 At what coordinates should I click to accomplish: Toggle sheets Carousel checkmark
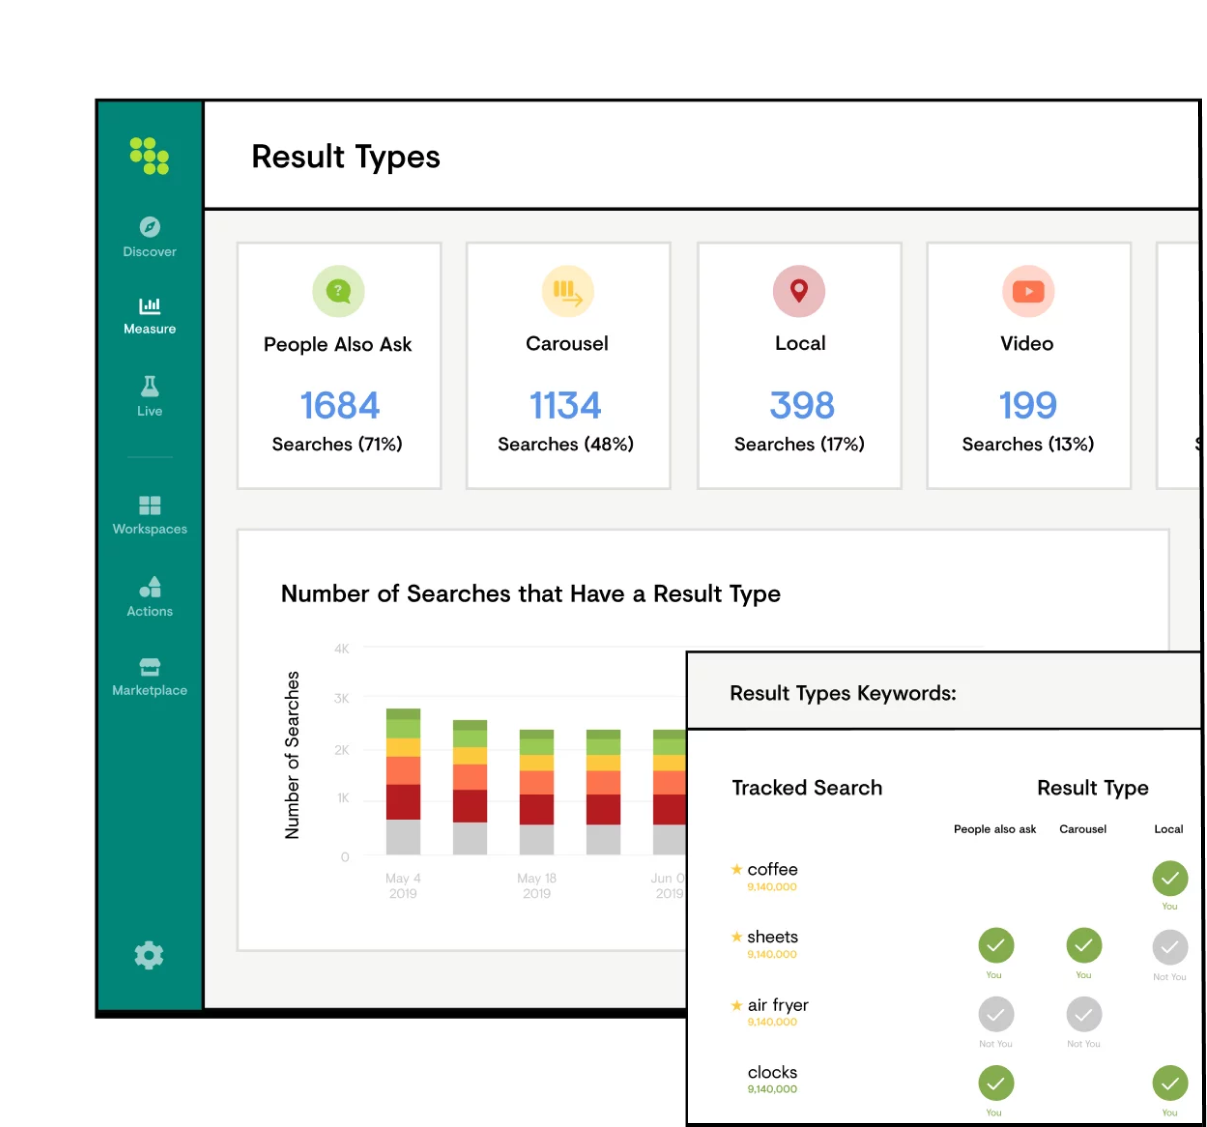pos(1084,946)
